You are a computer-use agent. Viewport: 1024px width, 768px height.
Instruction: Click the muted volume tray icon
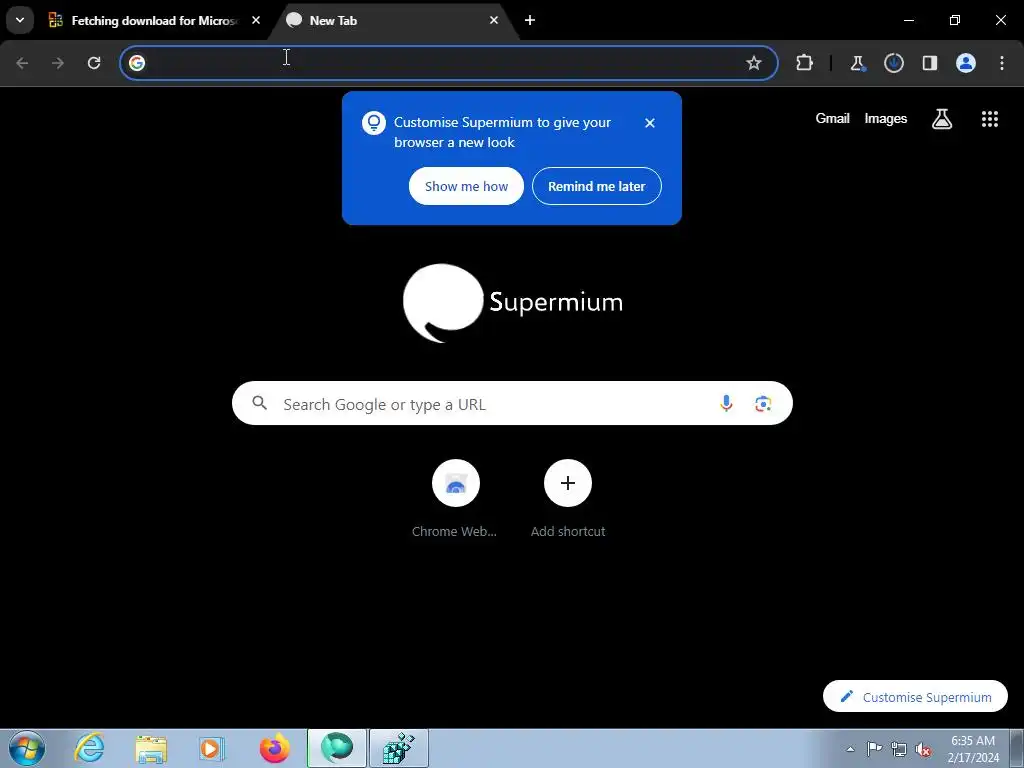[x=923, y=749]
